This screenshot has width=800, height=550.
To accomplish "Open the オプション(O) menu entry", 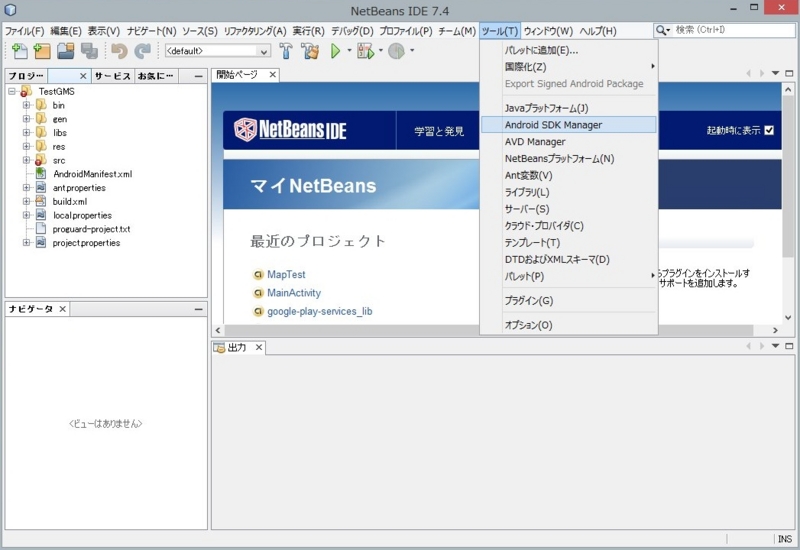I will [568, 325].
